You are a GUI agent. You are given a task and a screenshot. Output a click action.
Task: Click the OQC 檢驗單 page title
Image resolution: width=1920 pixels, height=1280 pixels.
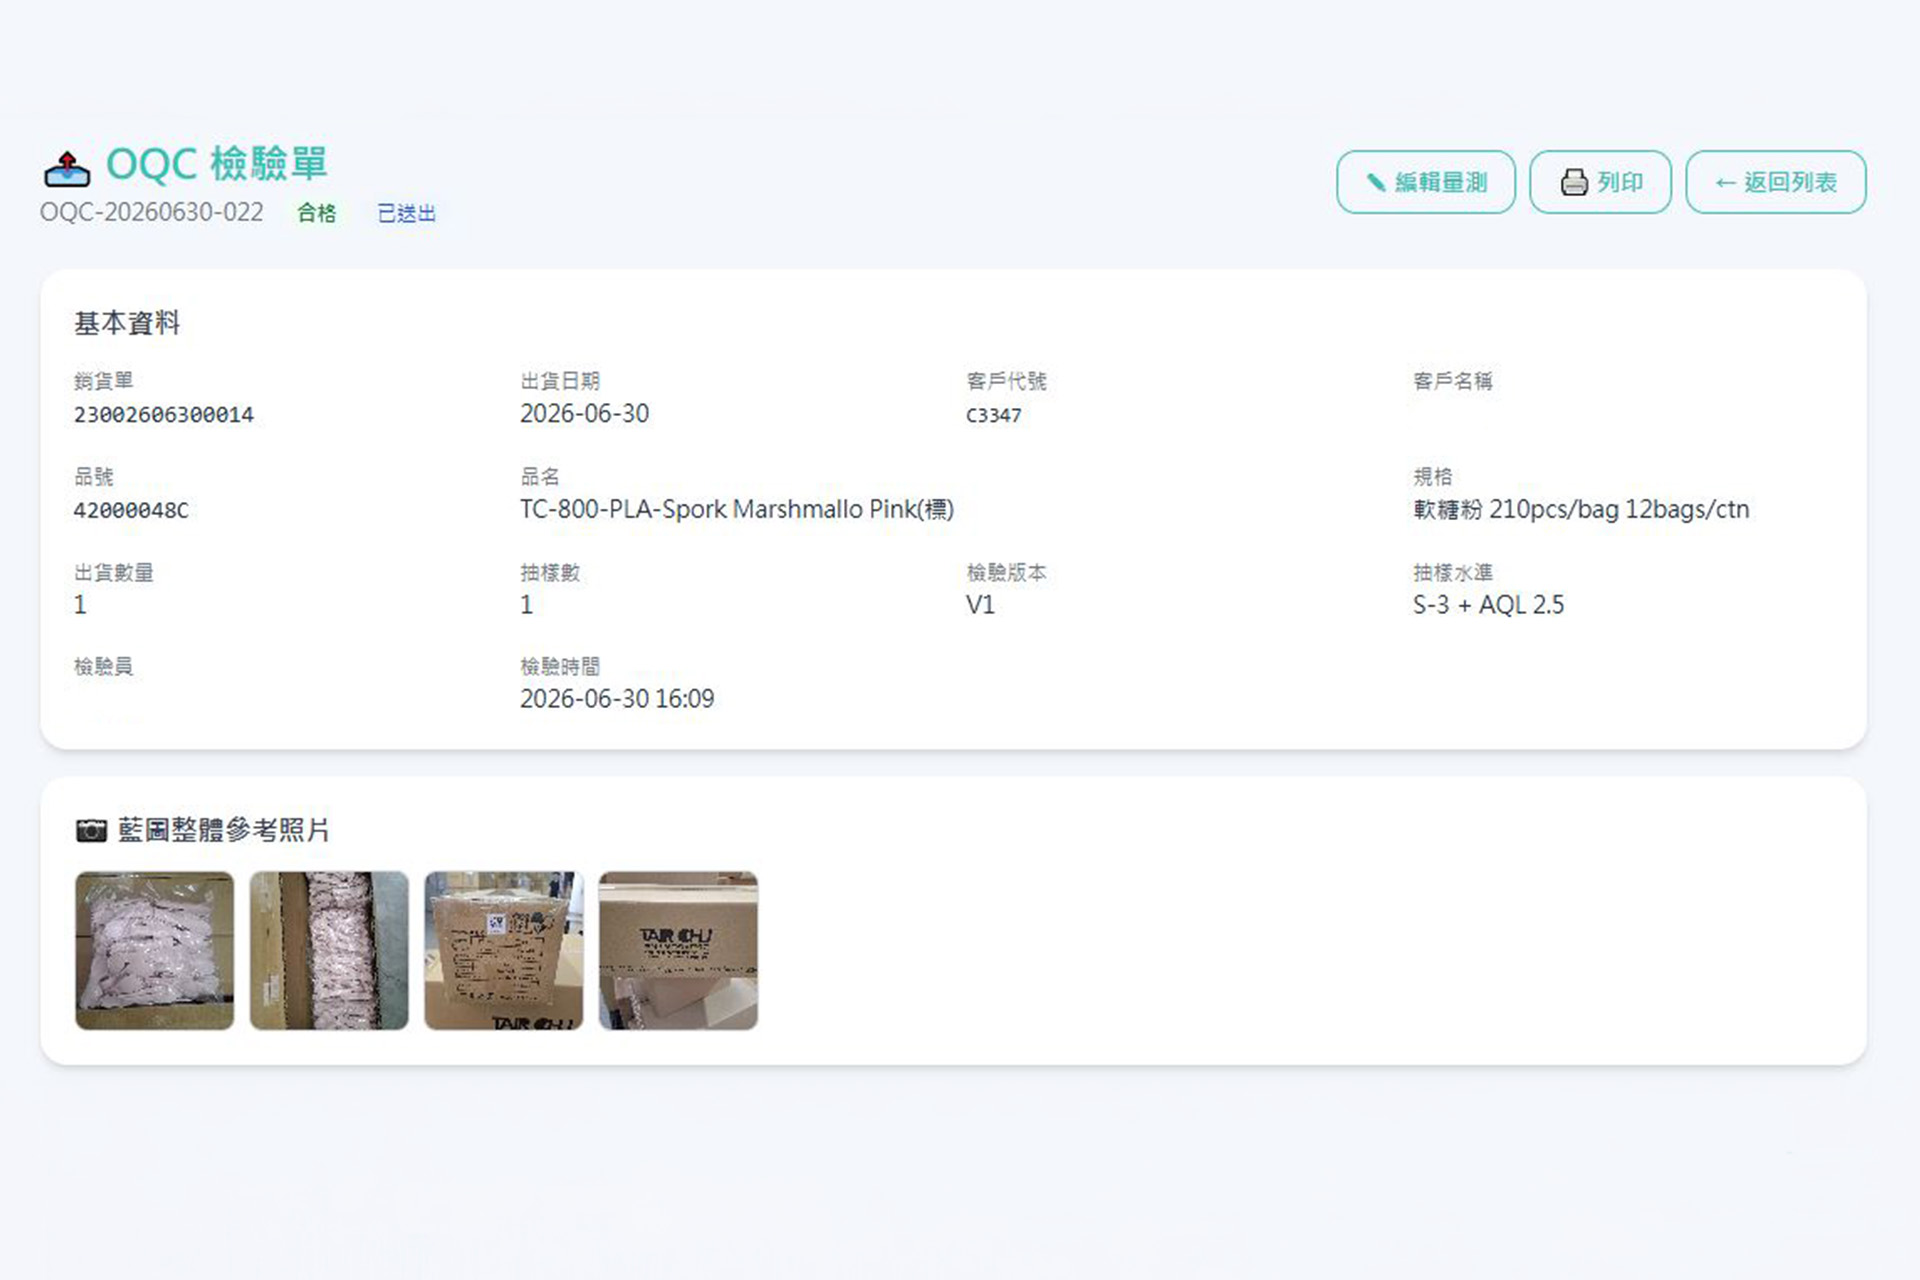217,164
